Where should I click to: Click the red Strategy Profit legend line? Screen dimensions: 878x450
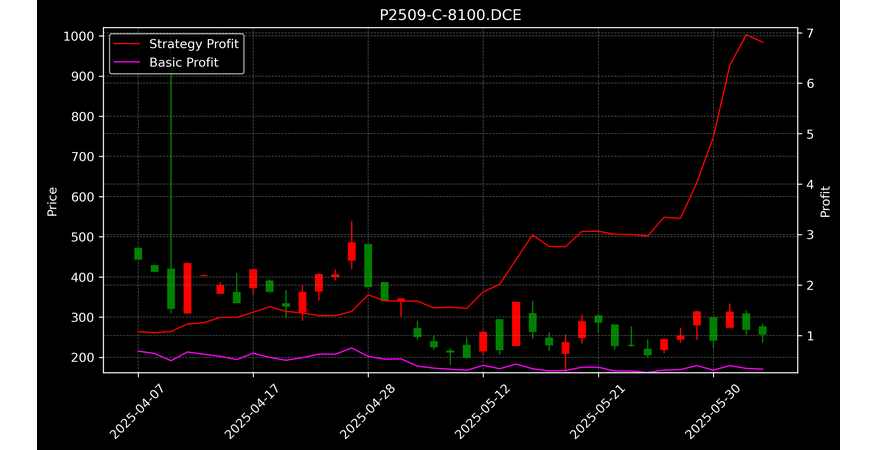point(127,44)
